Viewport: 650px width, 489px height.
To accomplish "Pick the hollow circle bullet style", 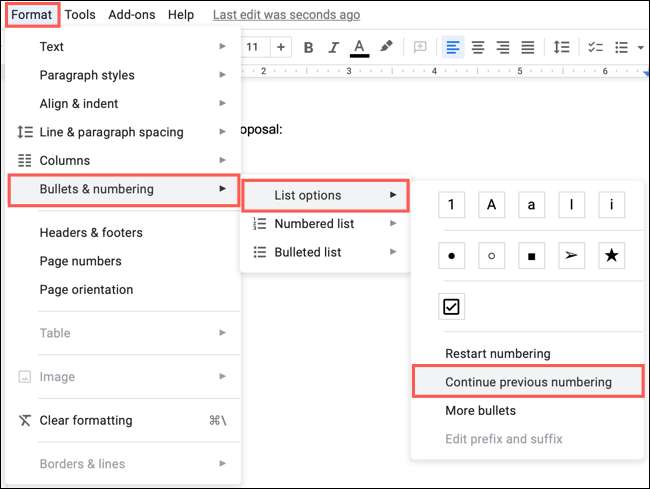I will (x=491, y=255).
